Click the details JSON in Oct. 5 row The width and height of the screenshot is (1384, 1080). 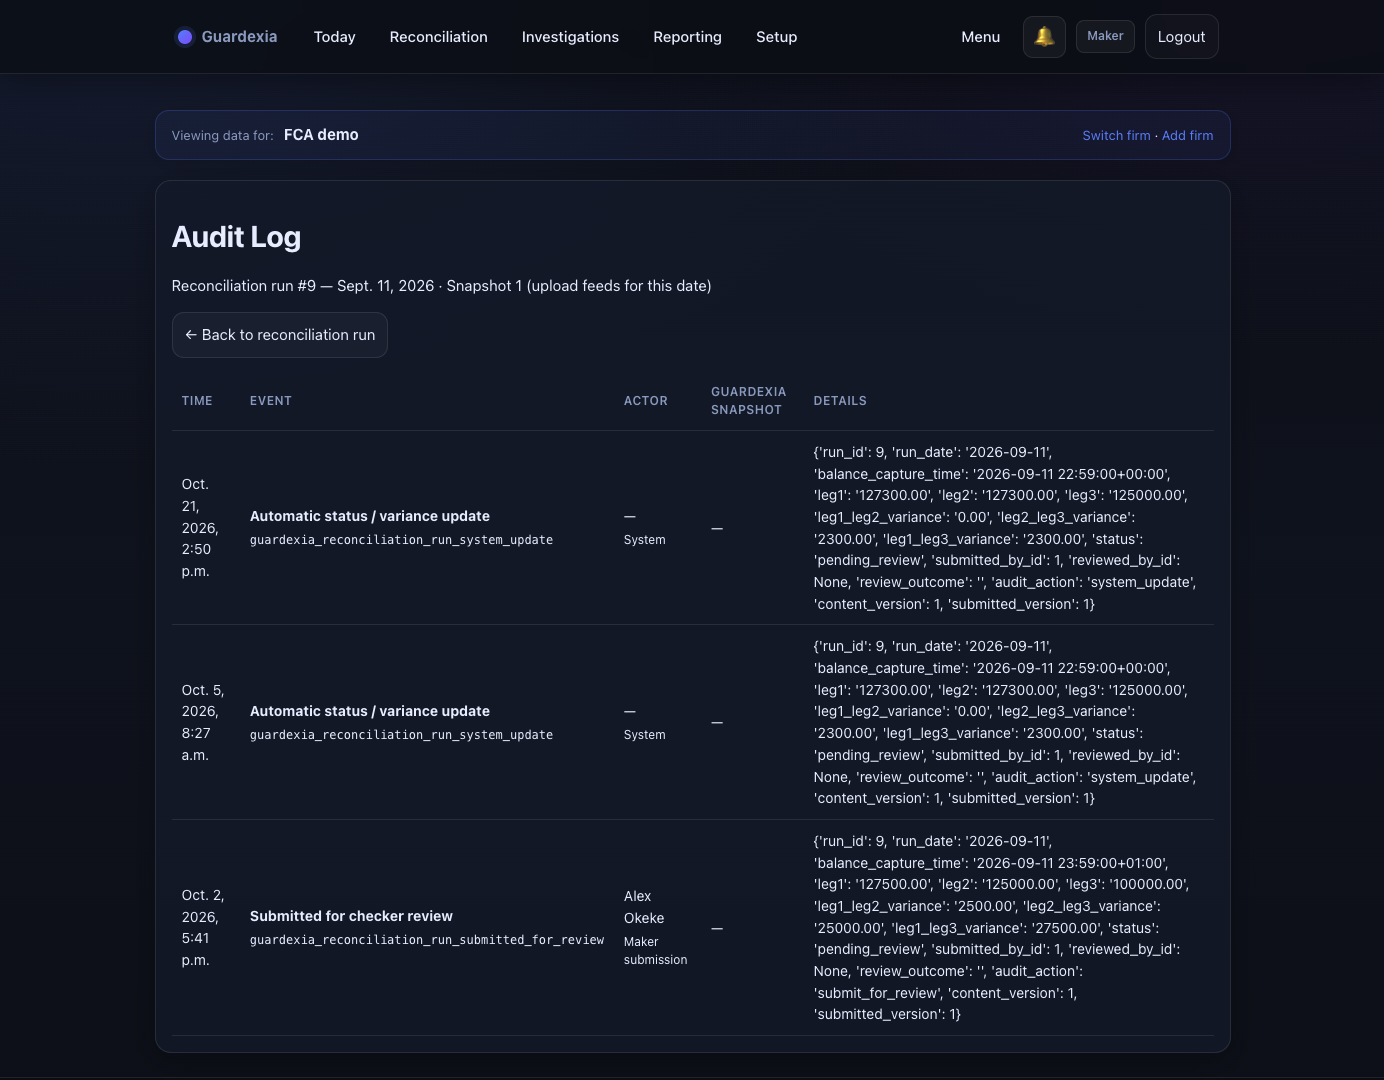(1005, 723)
